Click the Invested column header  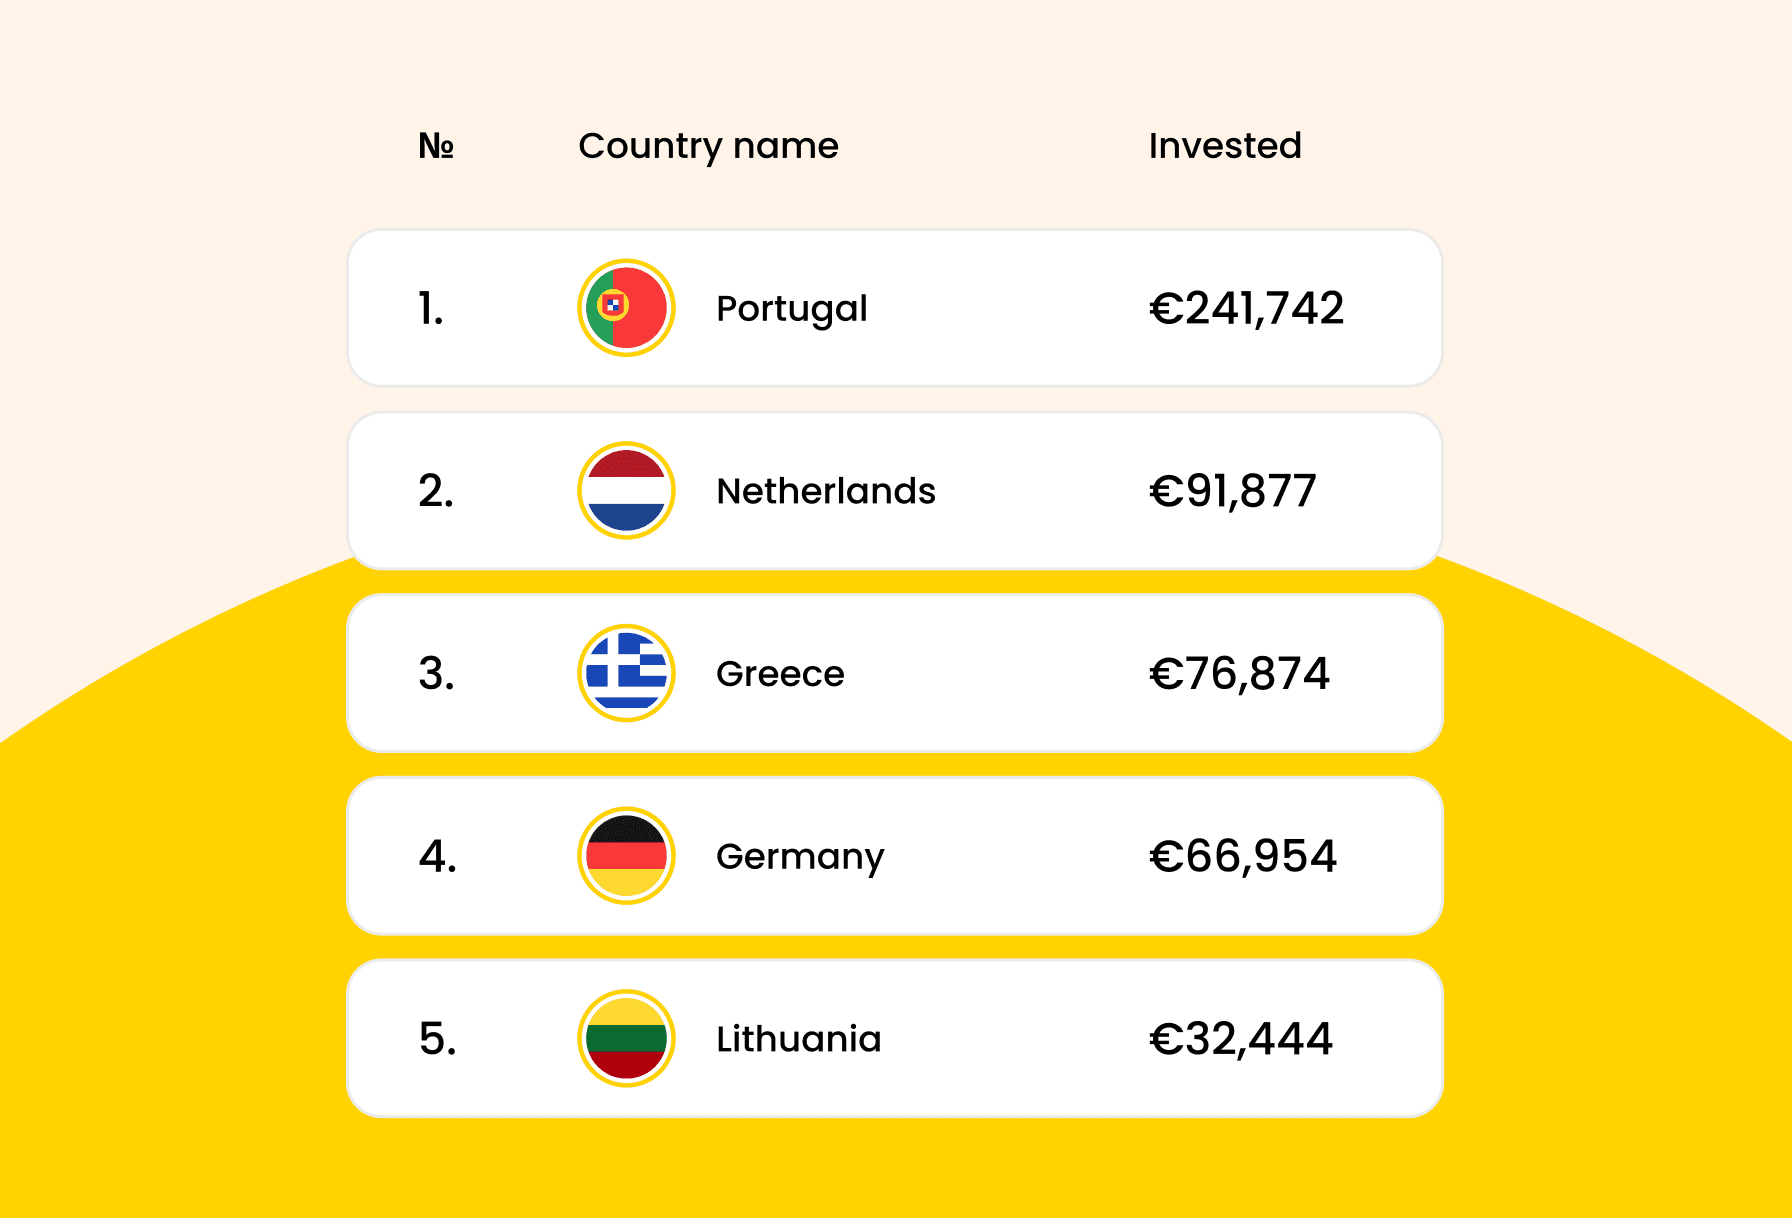click(1224, 146)
